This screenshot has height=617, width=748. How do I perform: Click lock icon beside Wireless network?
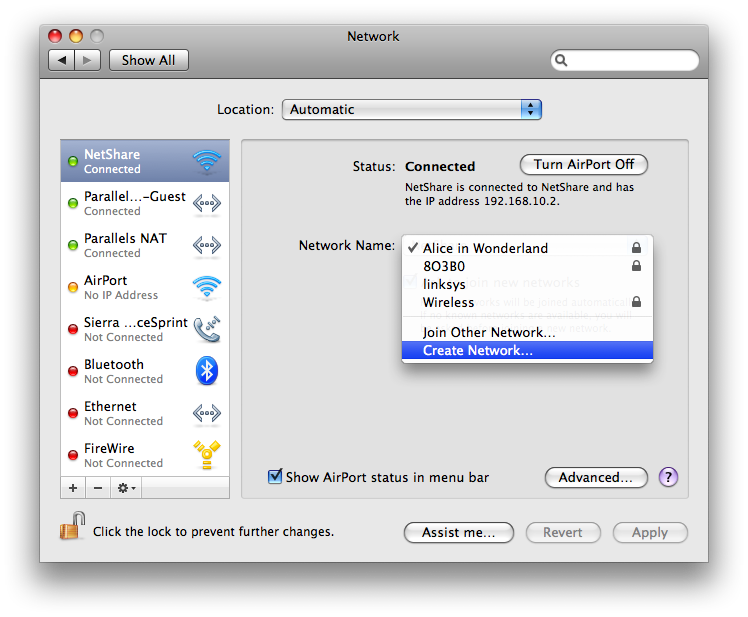pyautogui.click(x=636, y=302)
